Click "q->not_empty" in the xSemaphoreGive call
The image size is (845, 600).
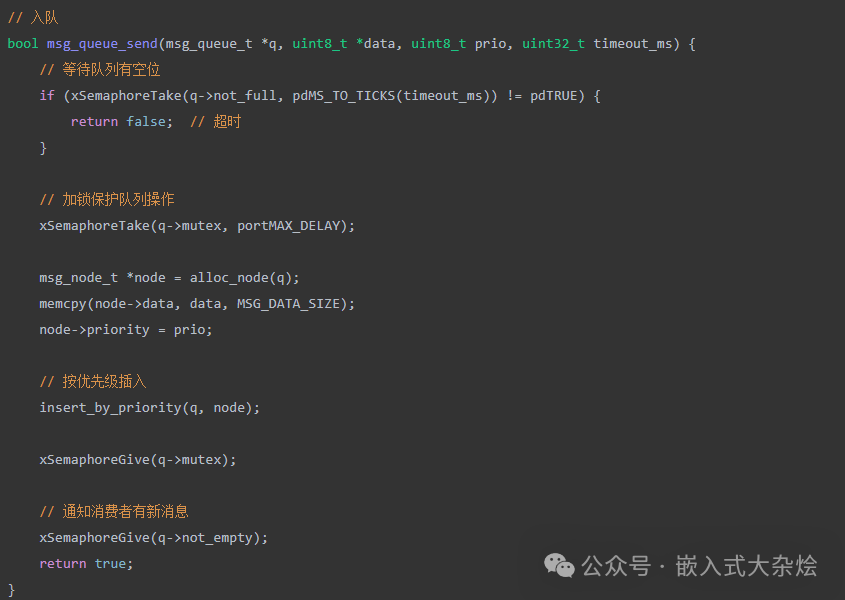point(205,537)
